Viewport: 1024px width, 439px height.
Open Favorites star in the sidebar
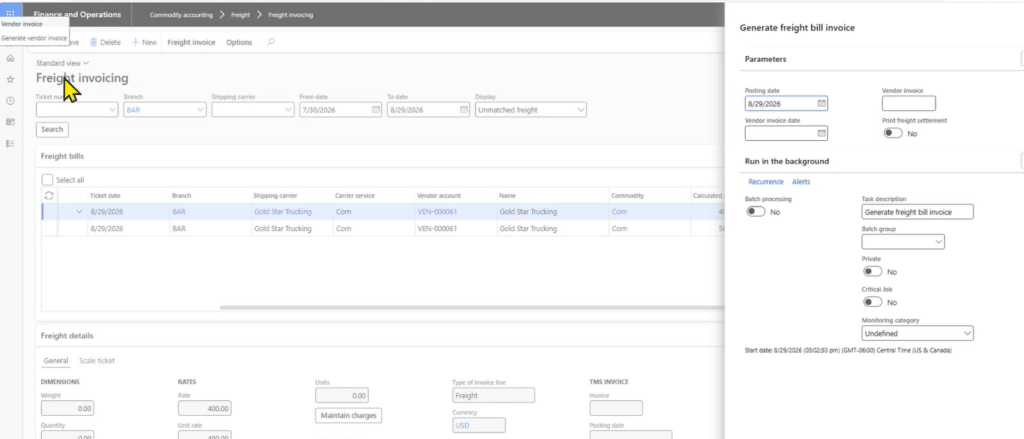(10, 80)
